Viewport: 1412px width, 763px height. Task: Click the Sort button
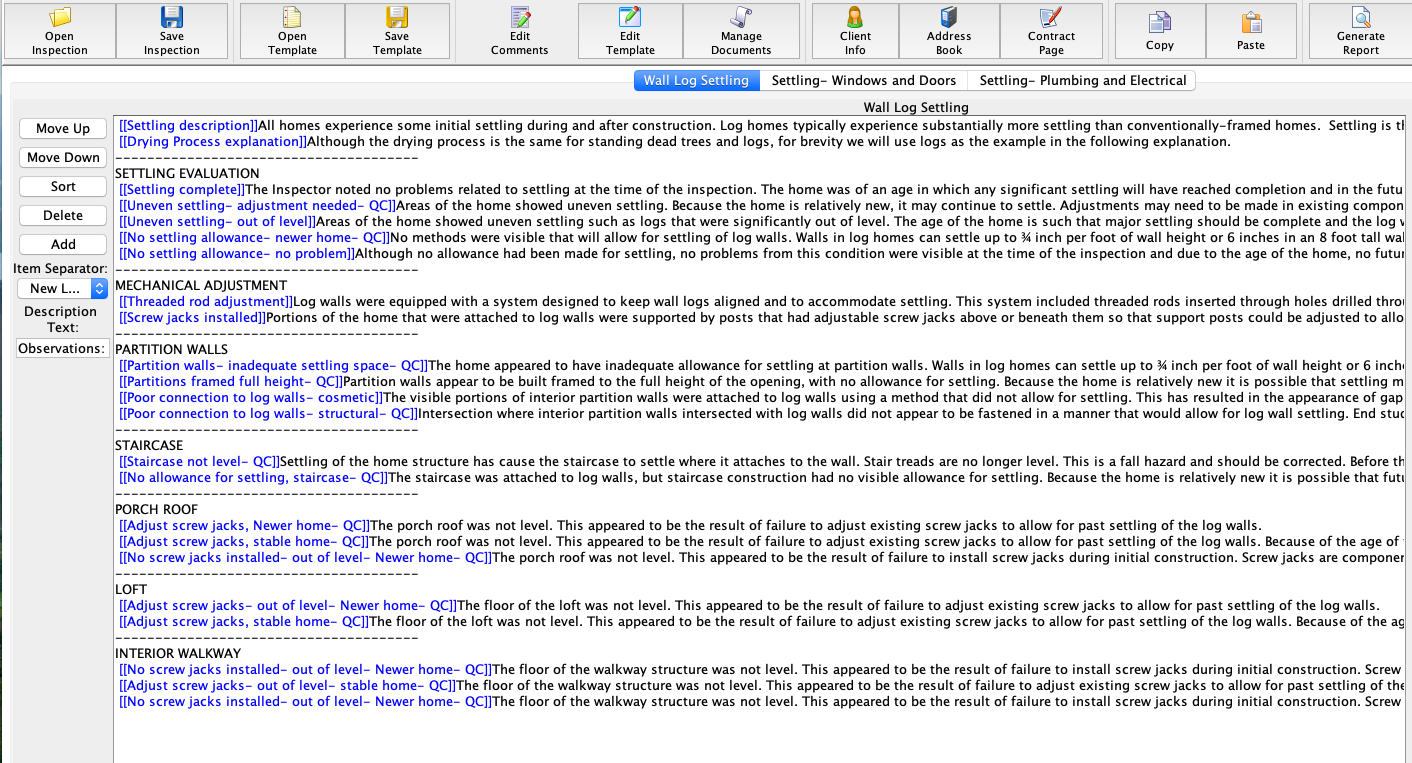[63, 186]
